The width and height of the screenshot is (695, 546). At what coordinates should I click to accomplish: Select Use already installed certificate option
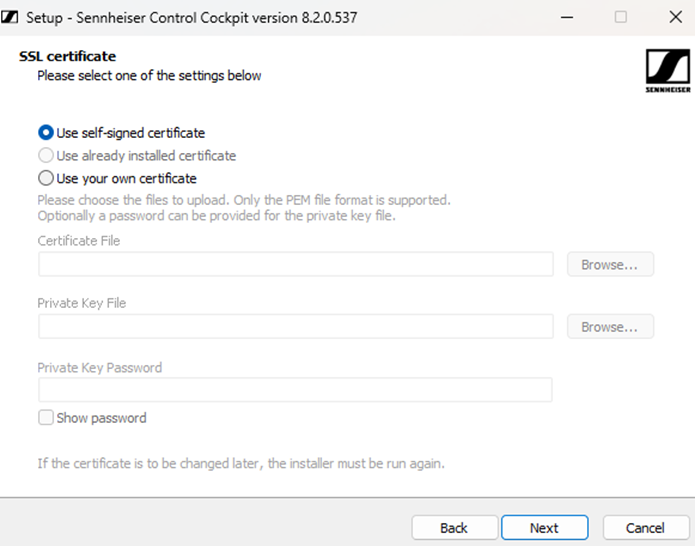(46, 156)
